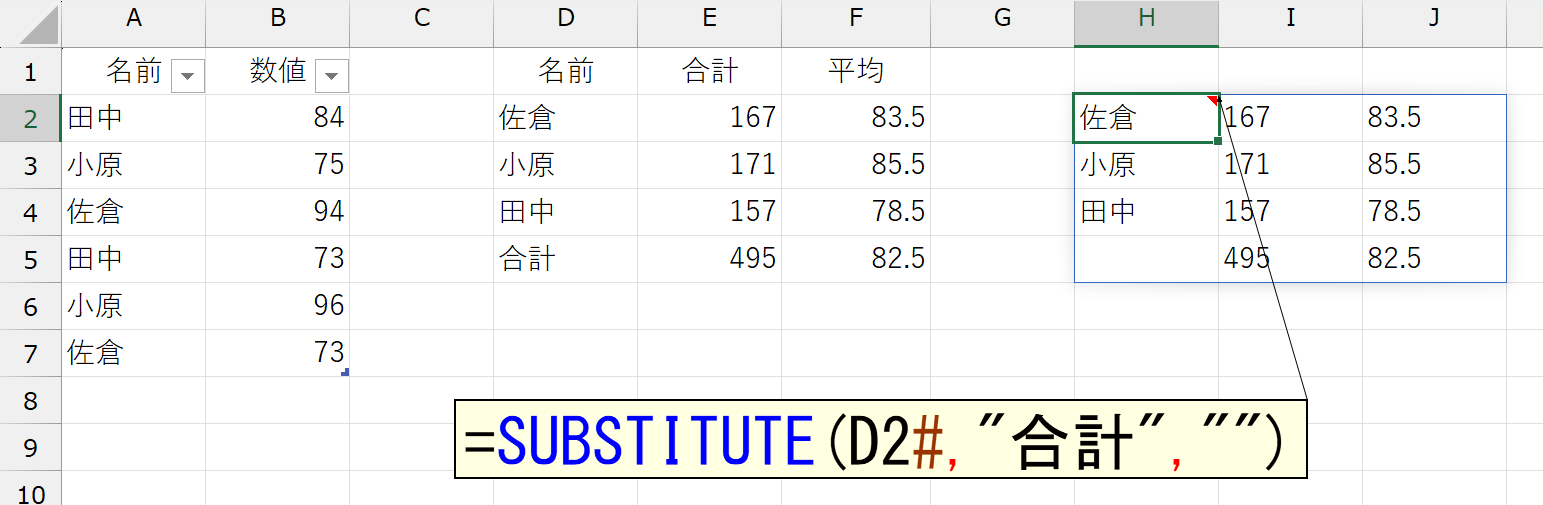Click the Select All corner triangle

(x=38, y=26)
